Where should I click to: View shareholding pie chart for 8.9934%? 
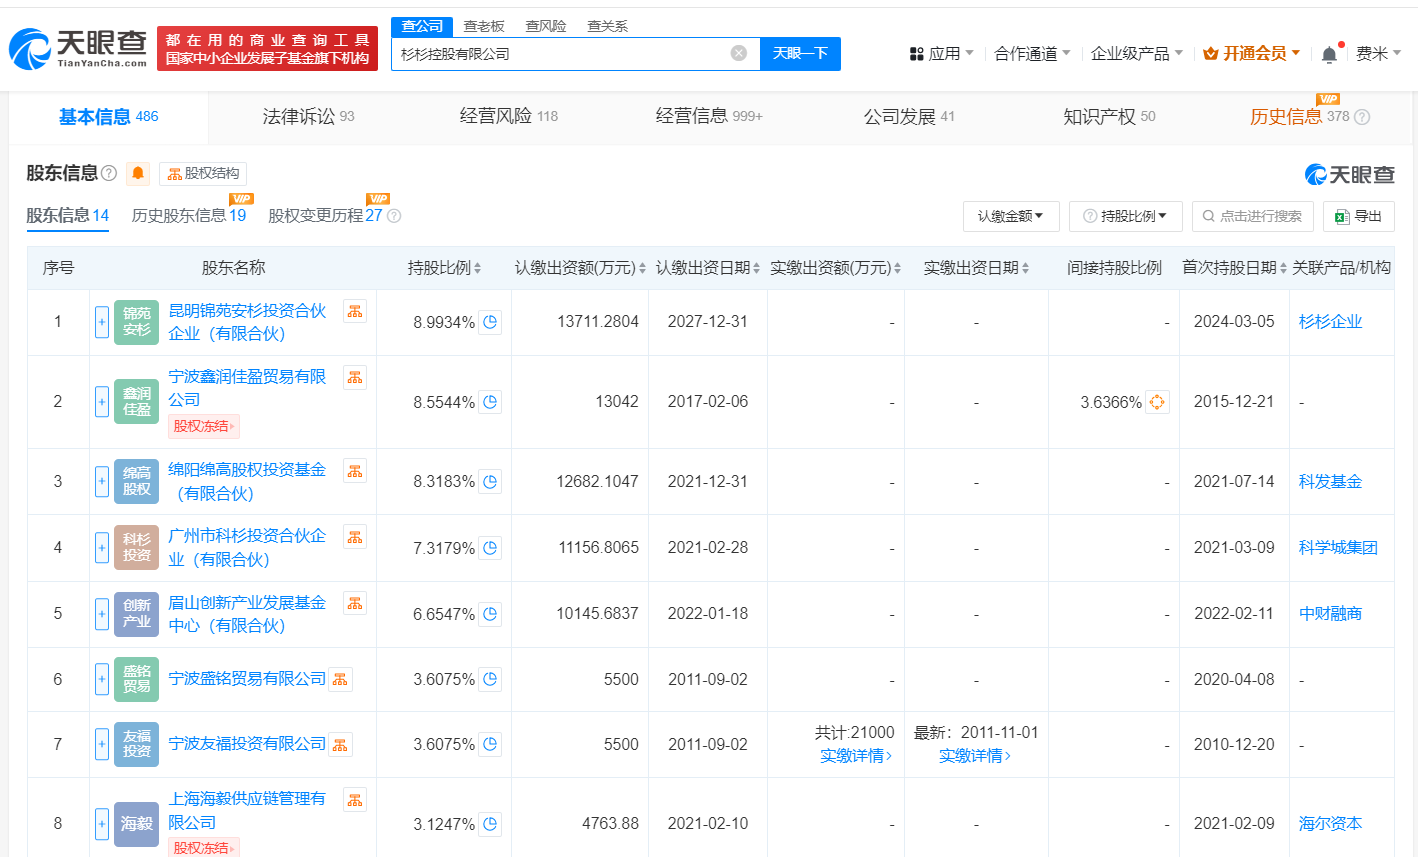pos(490,322)
